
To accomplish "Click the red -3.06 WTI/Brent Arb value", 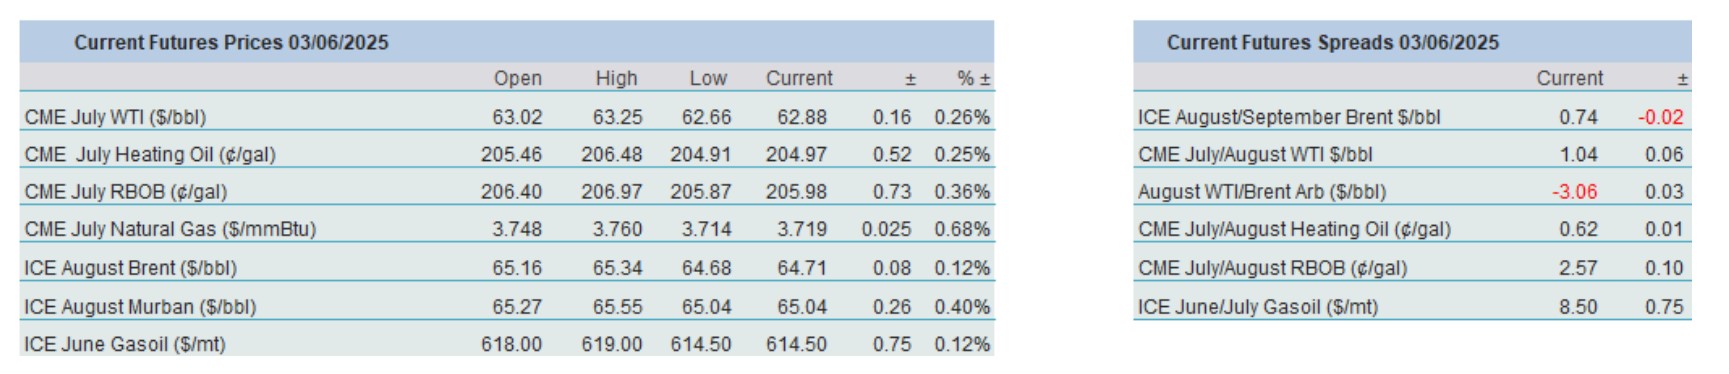I will coord(1574,191).
